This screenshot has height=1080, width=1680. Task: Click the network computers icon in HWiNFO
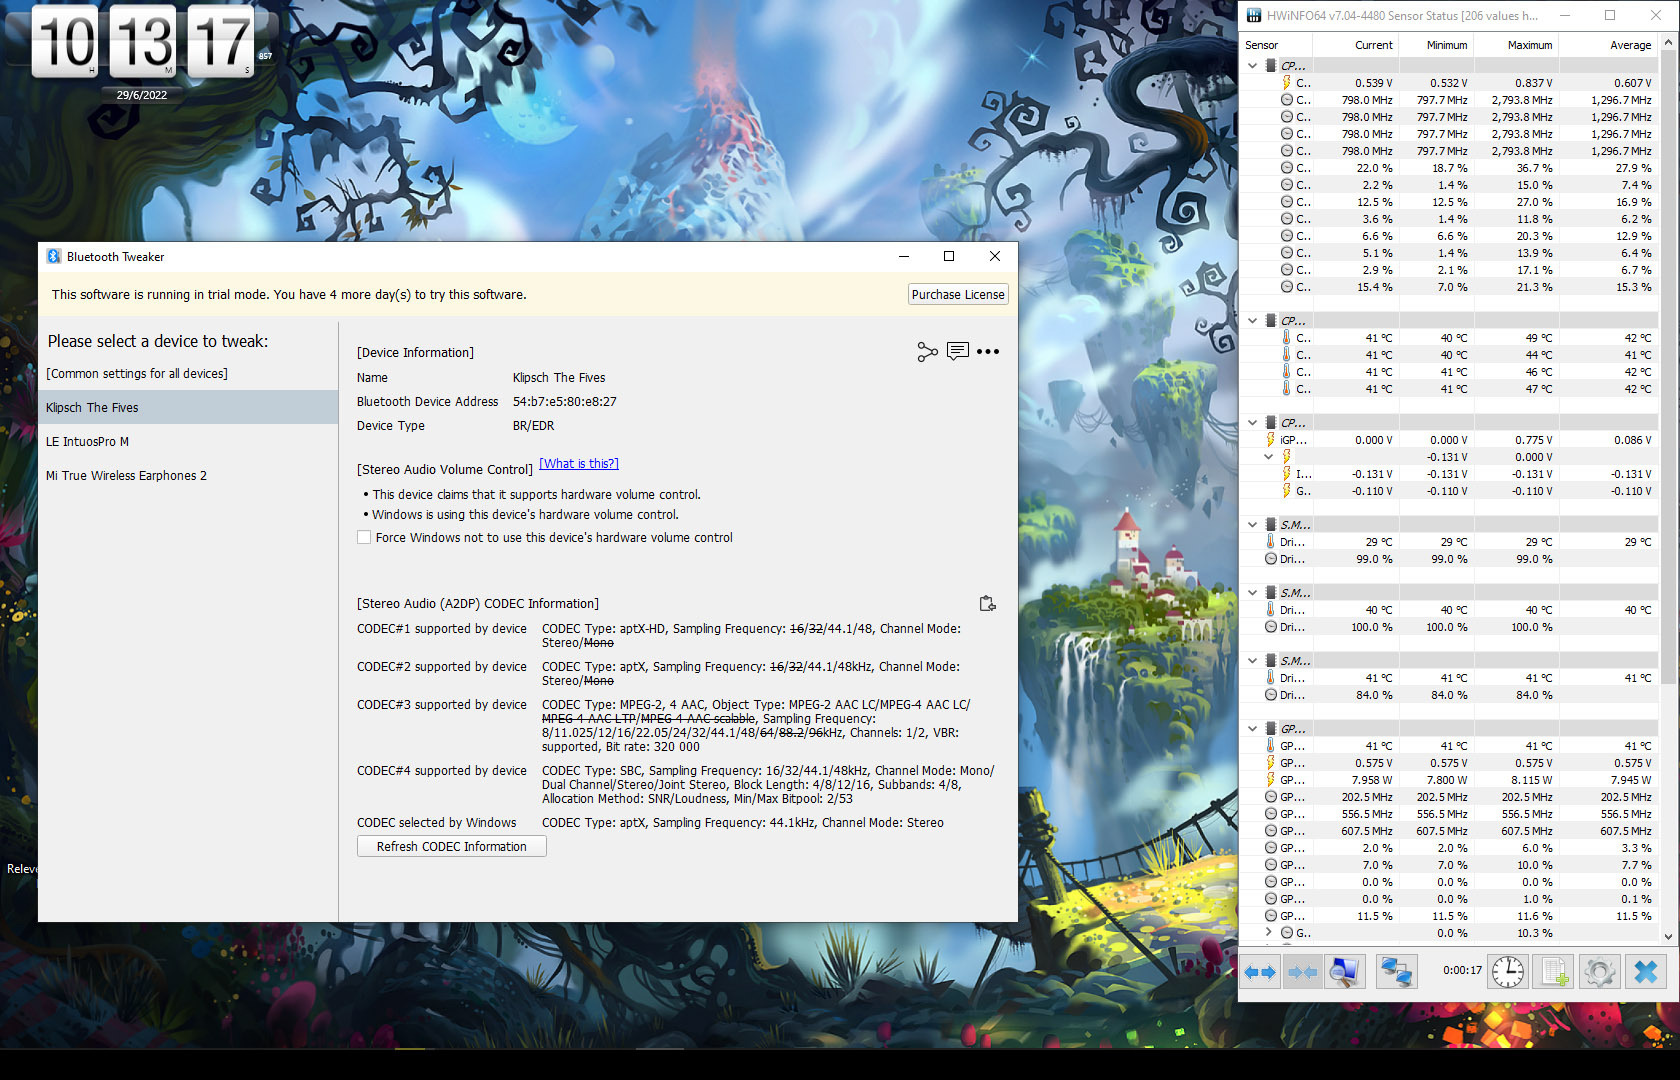pos(1395,972)
